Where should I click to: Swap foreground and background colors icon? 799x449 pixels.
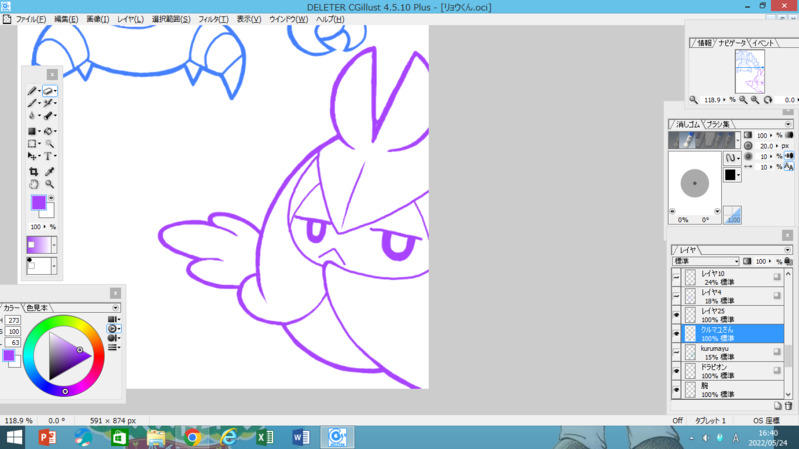(x=51, y=198)
